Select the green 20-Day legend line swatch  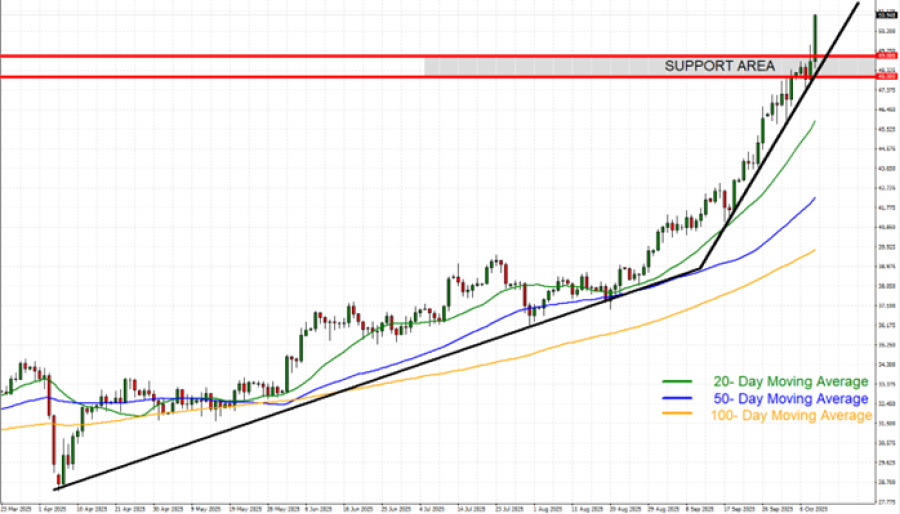coord(677,382)
